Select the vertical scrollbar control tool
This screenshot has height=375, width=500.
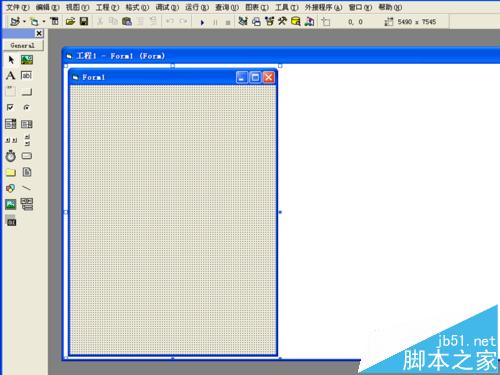pyautogui.click(x=27, y=140)
